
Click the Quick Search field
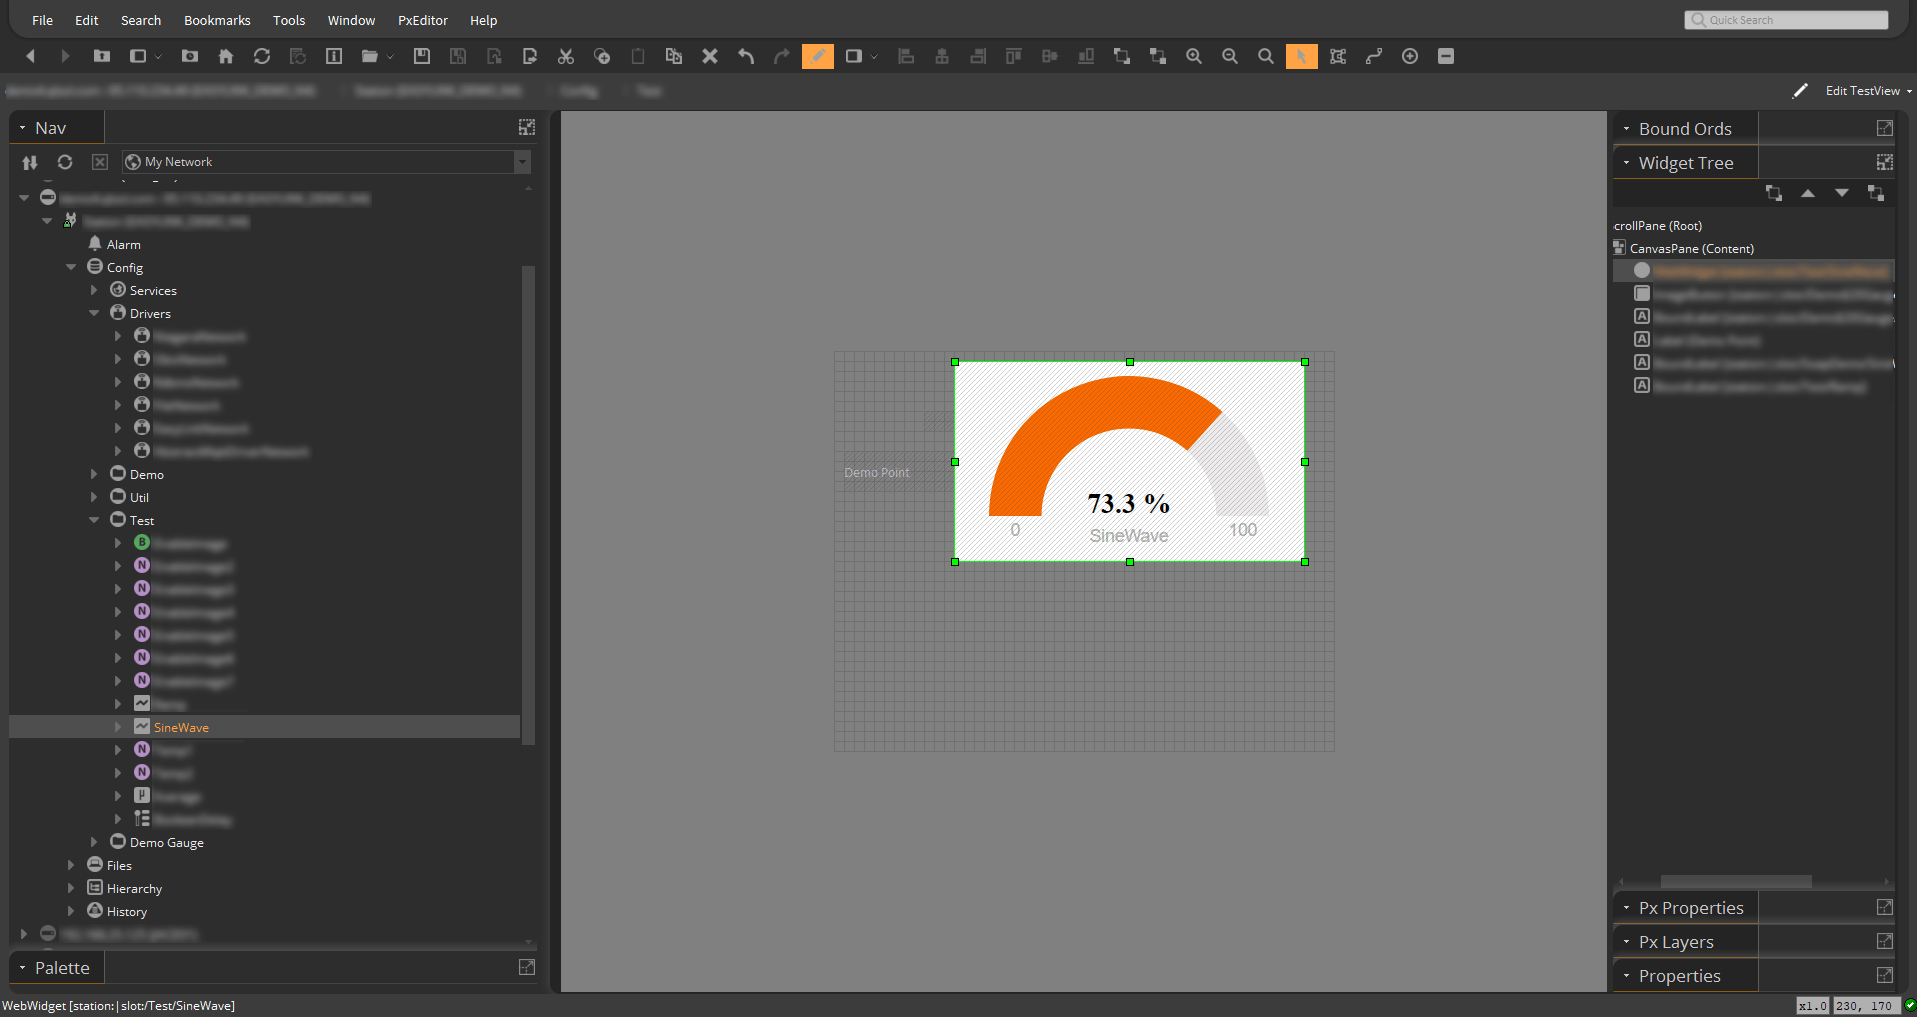tap(1786, 20)
